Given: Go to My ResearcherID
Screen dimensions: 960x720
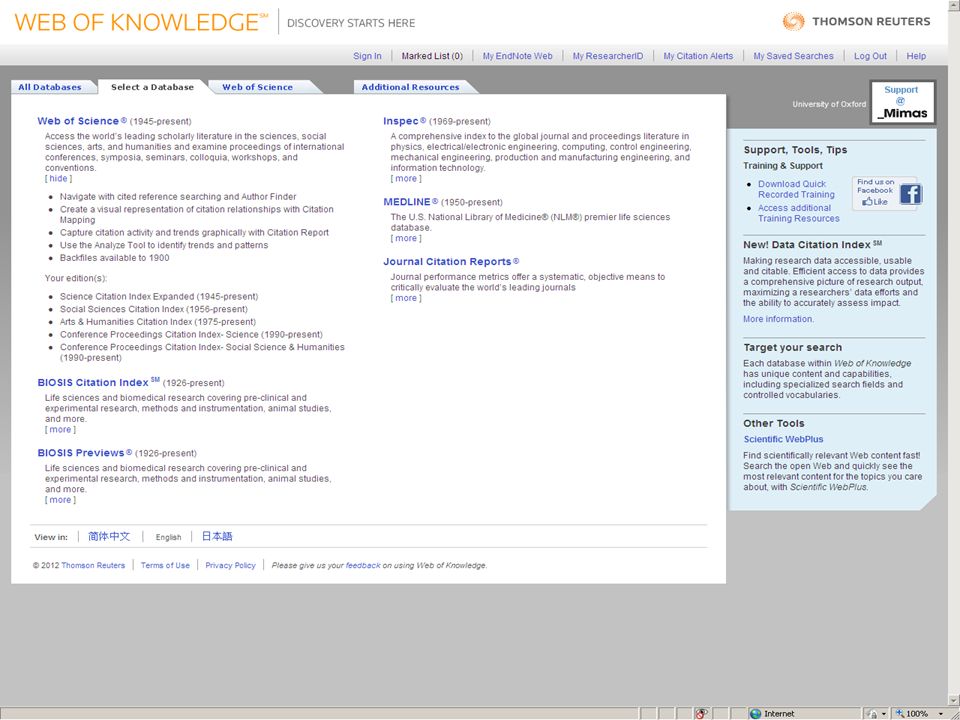Looking at the screenshot, I should (x=608, y=56).
